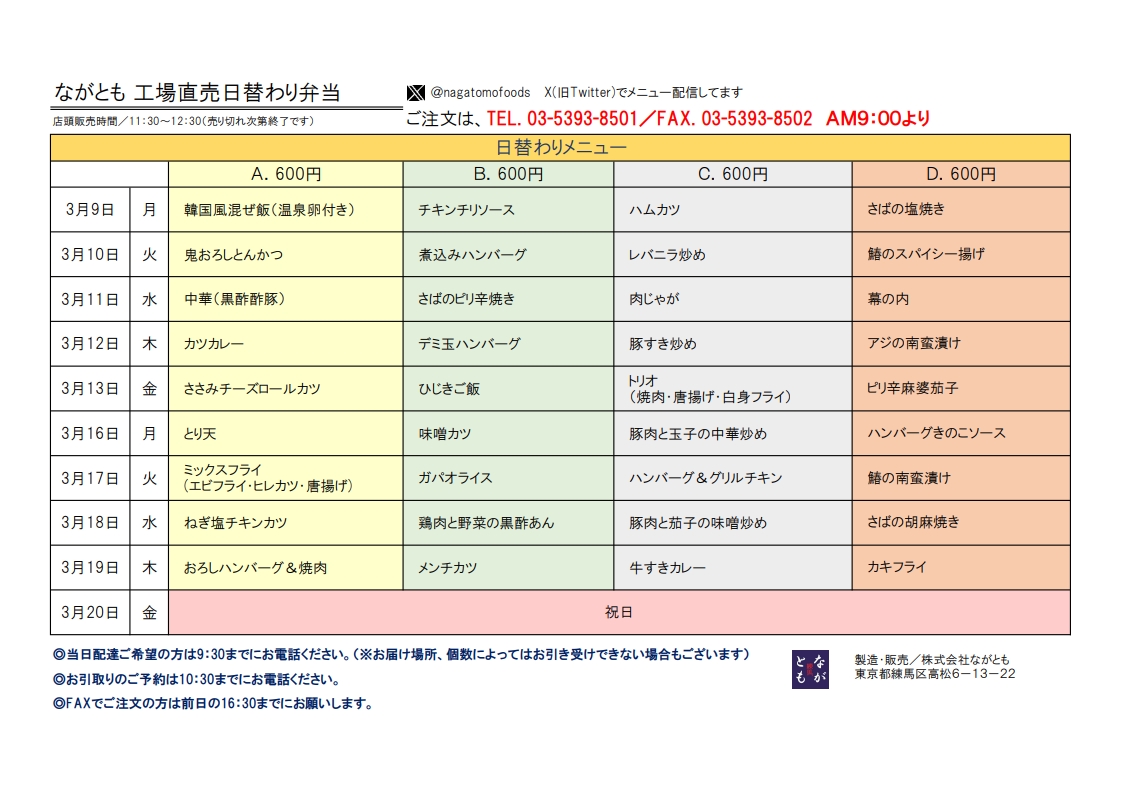
Task: Click the 中華(黒酢酢豚) cell
Action: tap(286, 299)
